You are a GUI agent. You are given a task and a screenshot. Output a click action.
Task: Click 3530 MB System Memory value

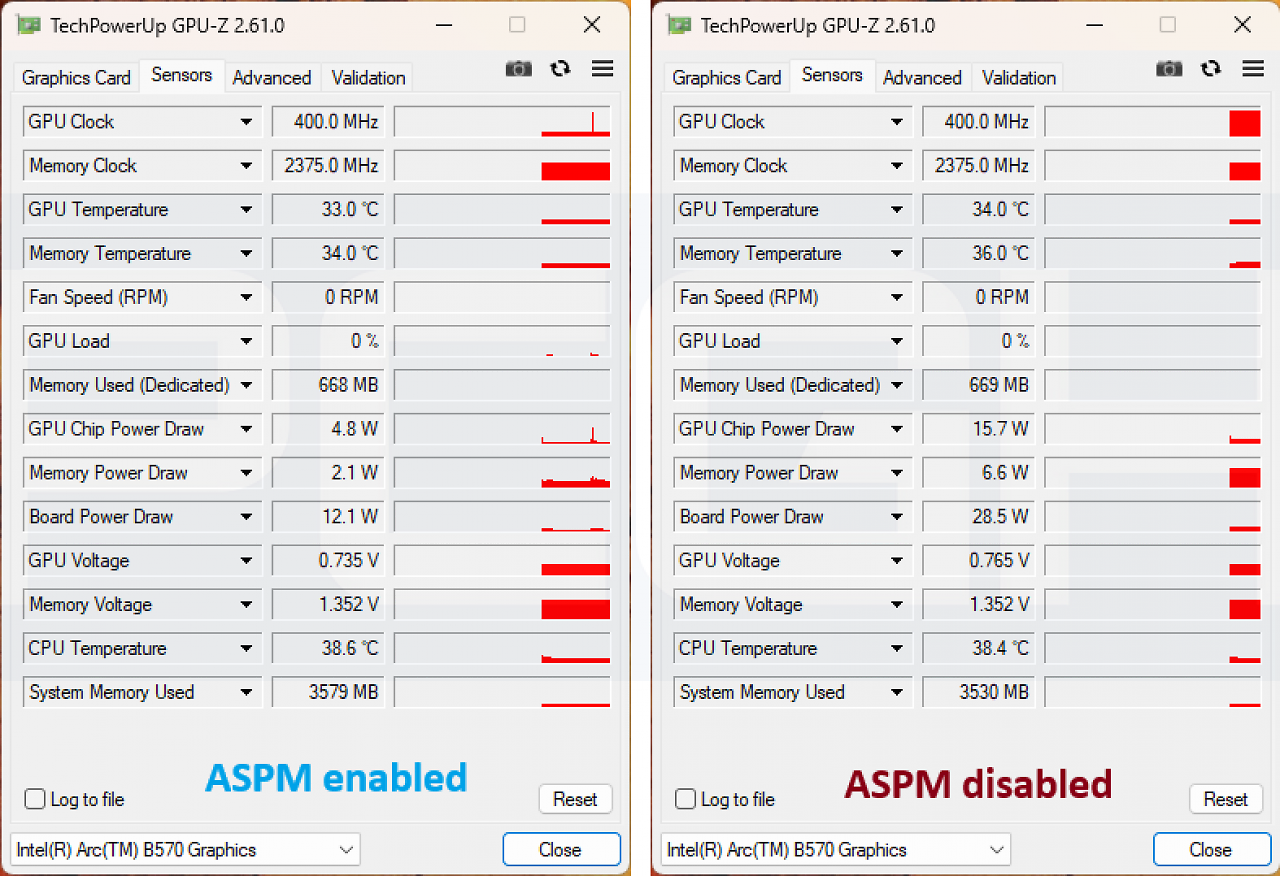[979, 692]
